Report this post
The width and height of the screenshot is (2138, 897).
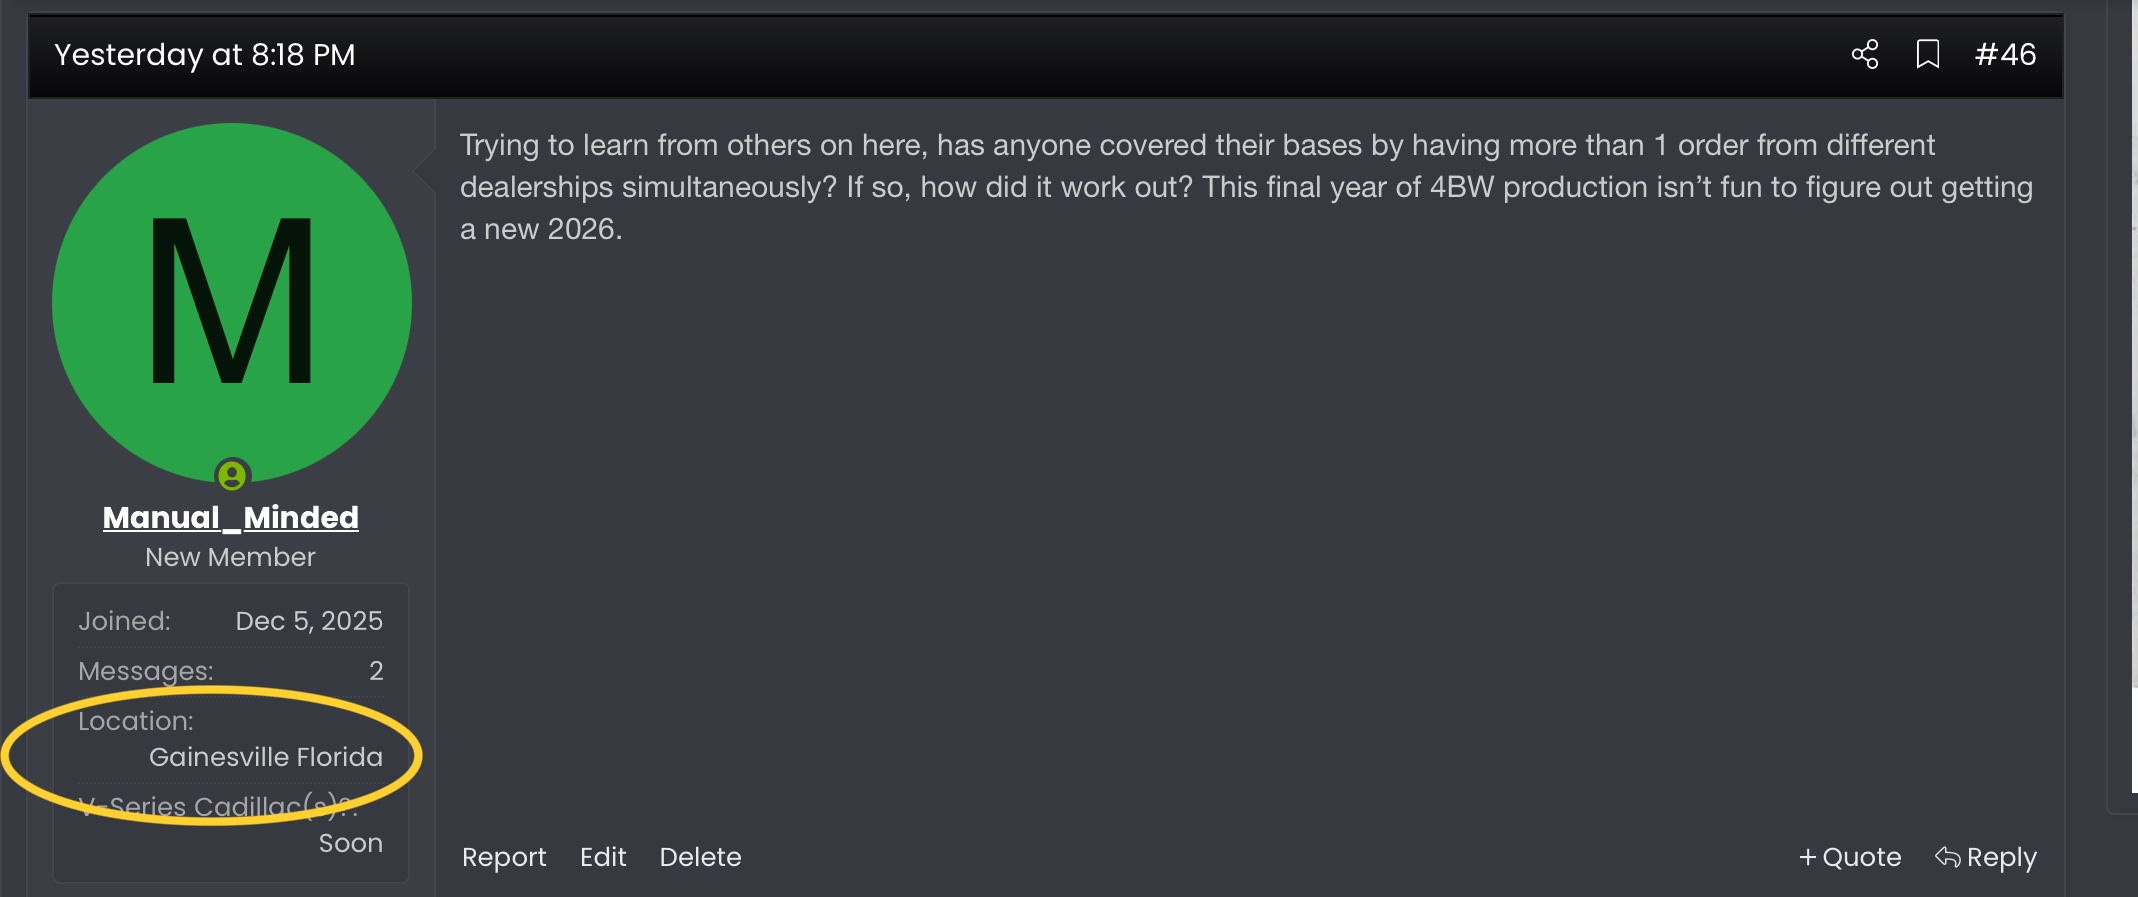504,857
